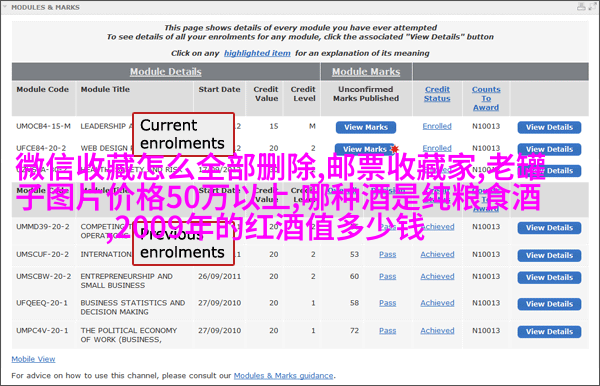Select module code UMSCUF-20-2
Viewport: 600px width, 386px height.
[42, 254]
